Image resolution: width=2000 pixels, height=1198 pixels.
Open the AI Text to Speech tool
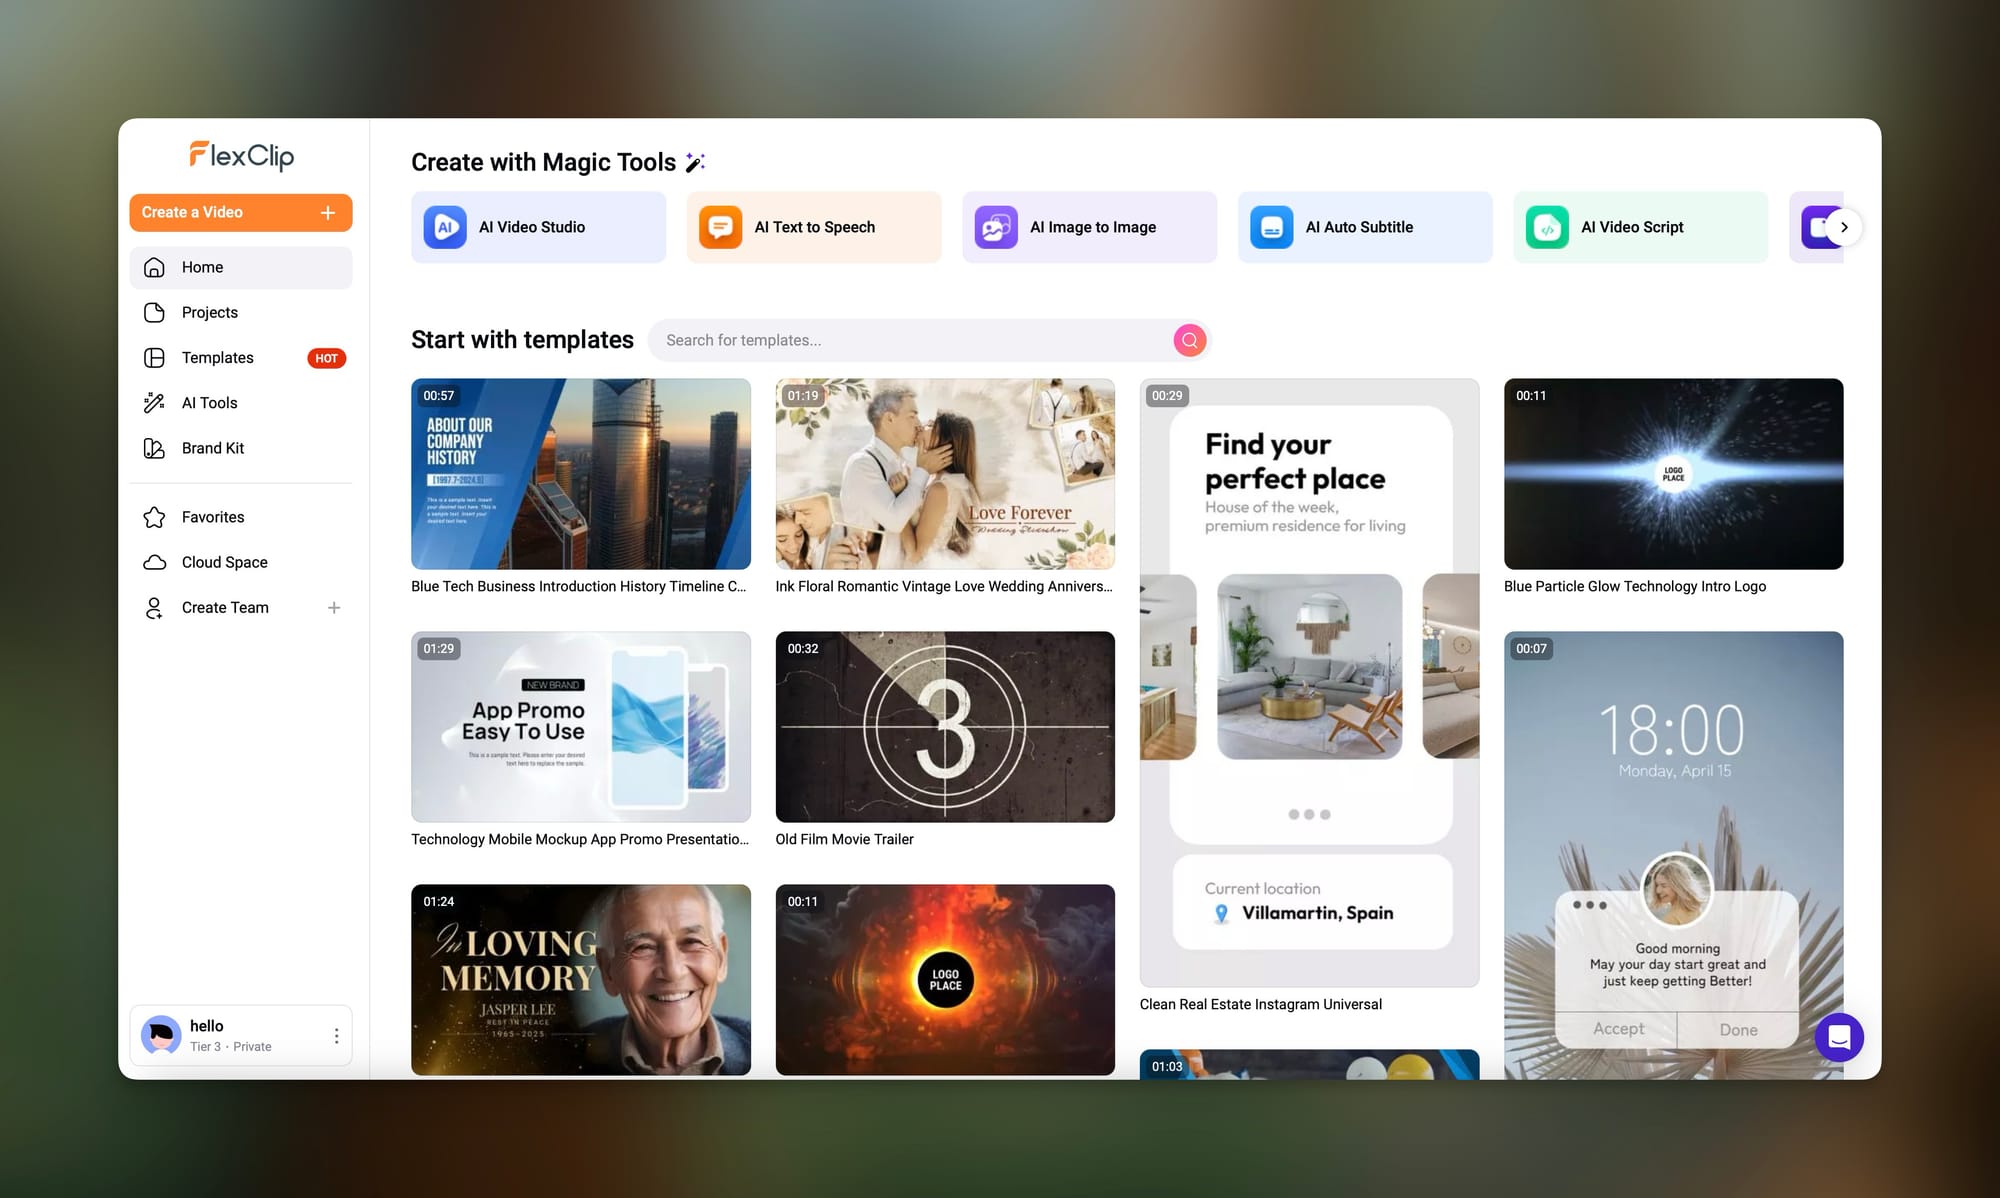click(x=813, y=227)
